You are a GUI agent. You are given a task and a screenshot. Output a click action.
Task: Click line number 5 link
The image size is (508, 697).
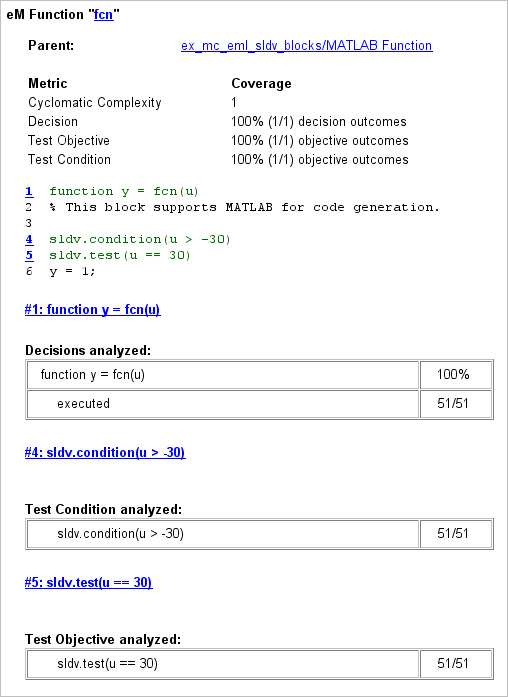click(x=29, y=255)
